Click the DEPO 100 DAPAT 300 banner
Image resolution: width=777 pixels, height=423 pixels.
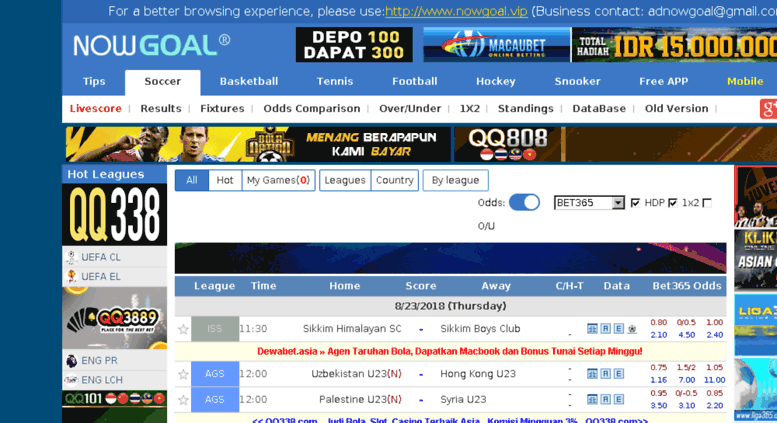point(354,45)
